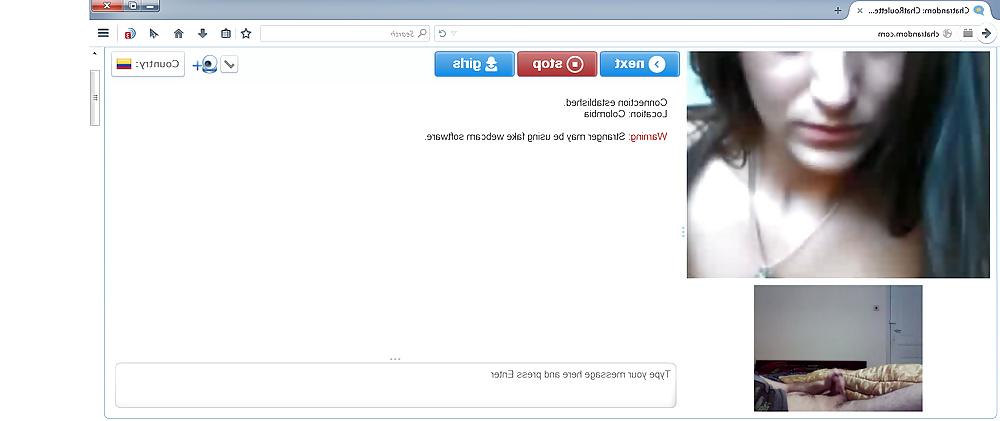Show the bookmarks list icon

click(226, 33)
